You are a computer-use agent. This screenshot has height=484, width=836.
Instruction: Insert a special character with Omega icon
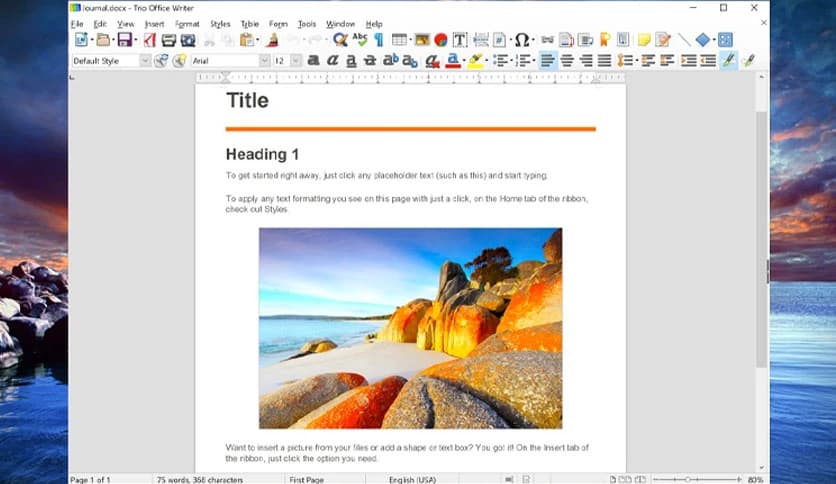[x=521, y=40]
